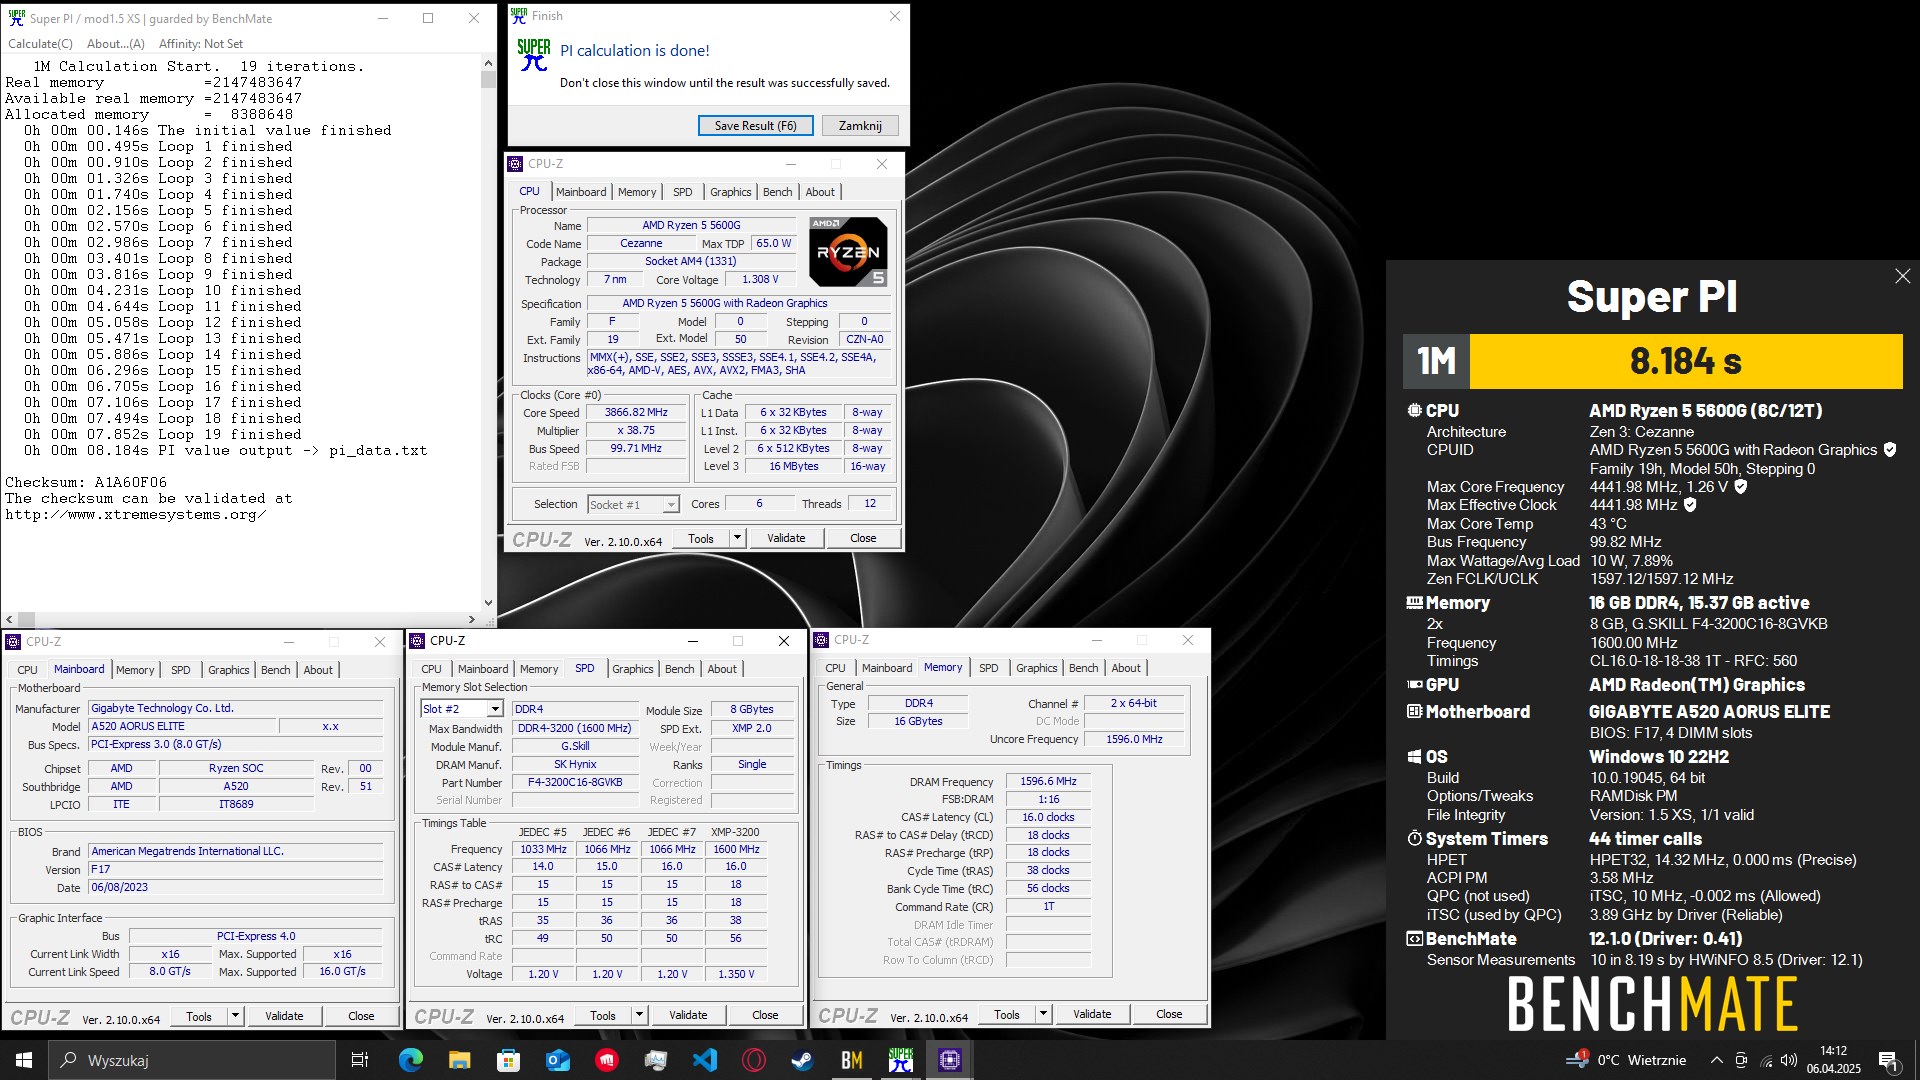Click the Super PI vertical scrollbar up arrow
Viewport: 1920px width, 1080px height.
click(x=488, y=63)
